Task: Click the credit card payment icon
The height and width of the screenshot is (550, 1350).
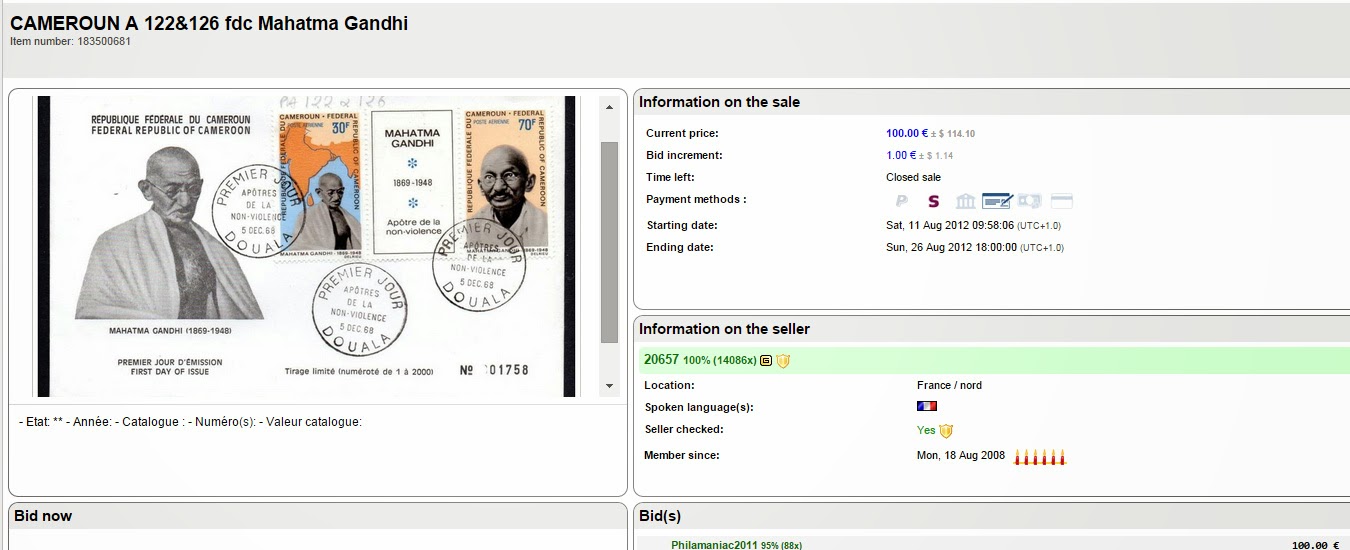Action: pyautogui.click(x=1062, y=201)
